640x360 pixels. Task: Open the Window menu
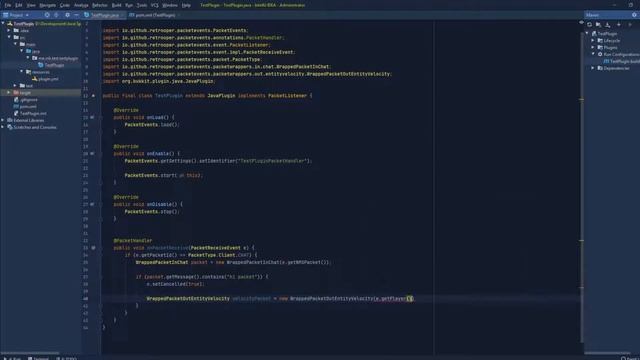170,5
